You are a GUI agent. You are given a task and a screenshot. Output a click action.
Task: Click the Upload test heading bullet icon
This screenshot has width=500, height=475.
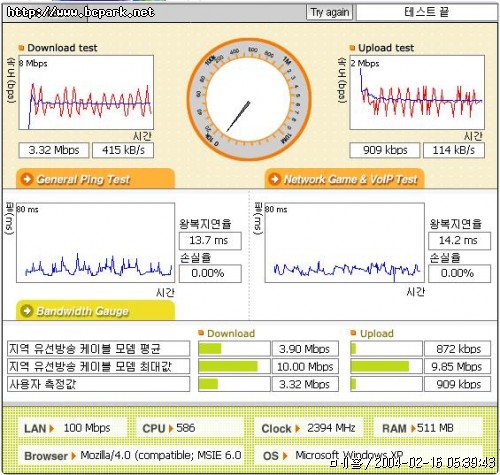tap(352, 48)
